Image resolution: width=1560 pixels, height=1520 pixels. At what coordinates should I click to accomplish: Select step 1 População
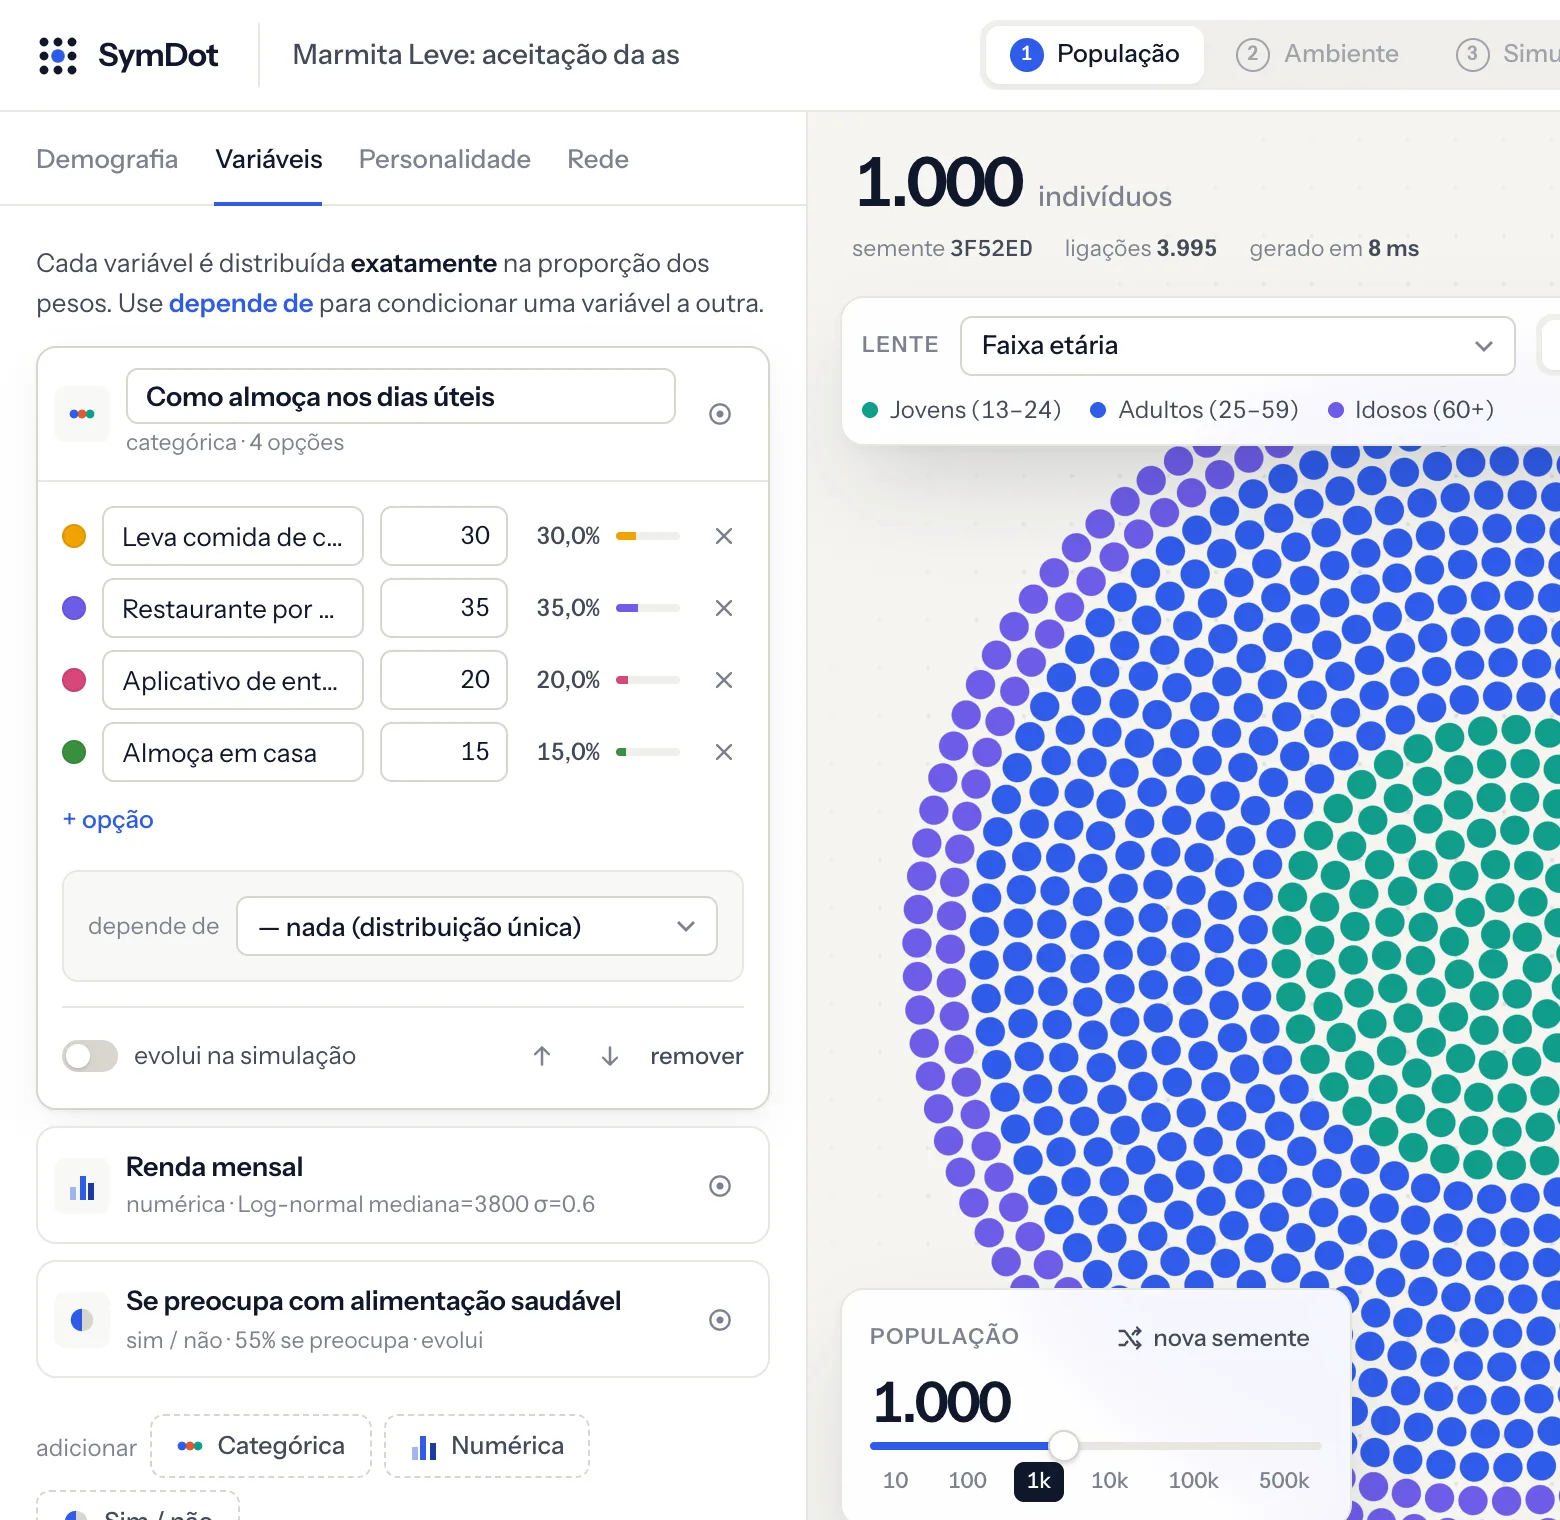[x=1095, y=54]
